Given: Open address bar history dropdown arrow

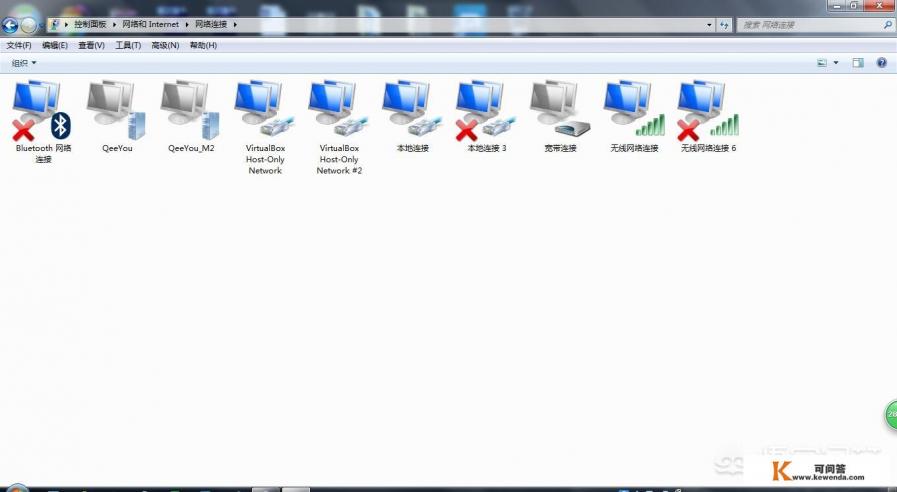Looking at the screenshot, I should [709, 24].
